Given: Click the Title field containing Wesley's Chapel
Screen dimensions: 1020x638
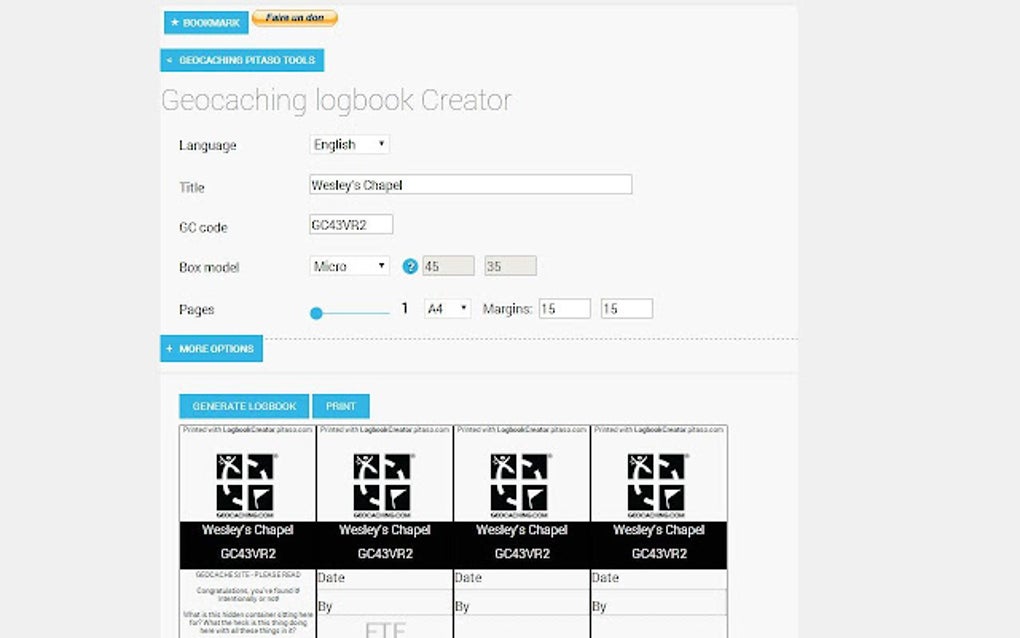Looking at the screenshot, I should click(x=470, y=184).
